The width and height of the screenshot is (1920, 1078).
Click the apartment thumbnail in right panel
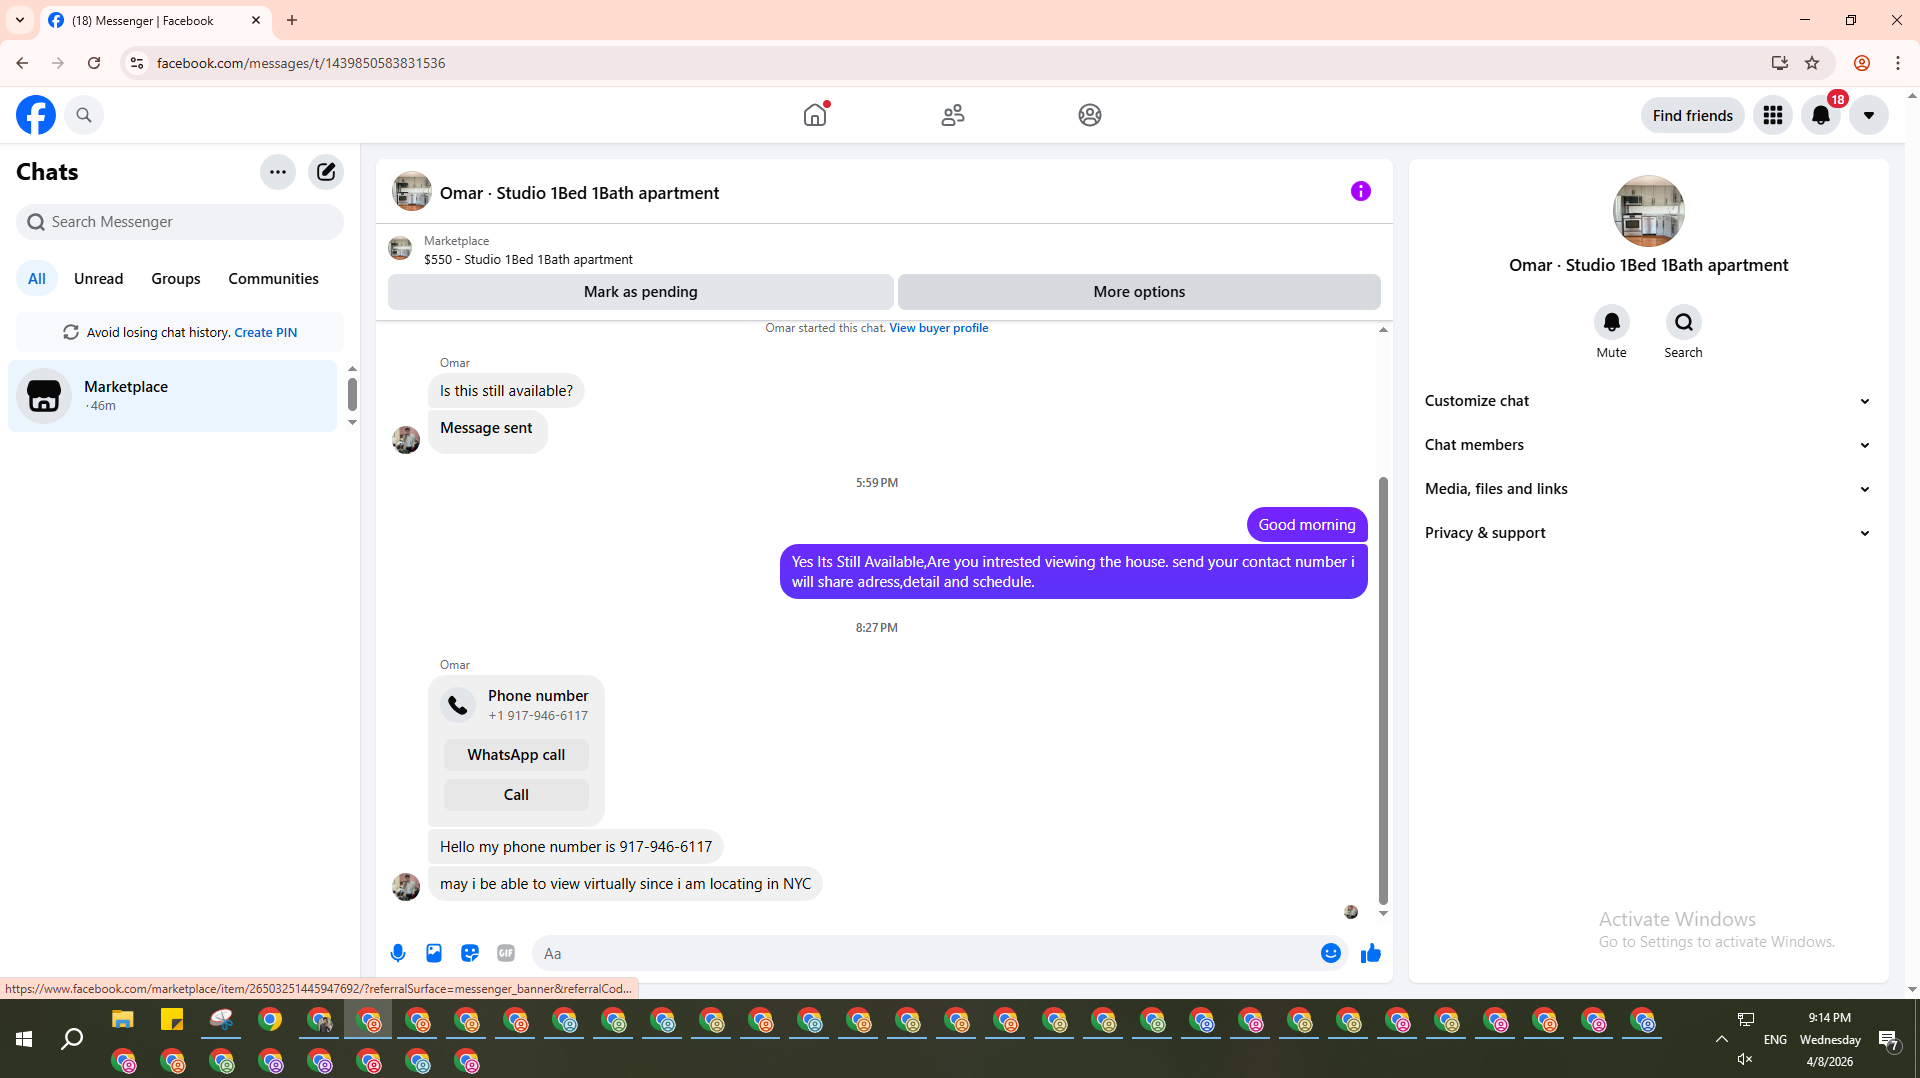pyautogui.click(x=1649, y=211)
